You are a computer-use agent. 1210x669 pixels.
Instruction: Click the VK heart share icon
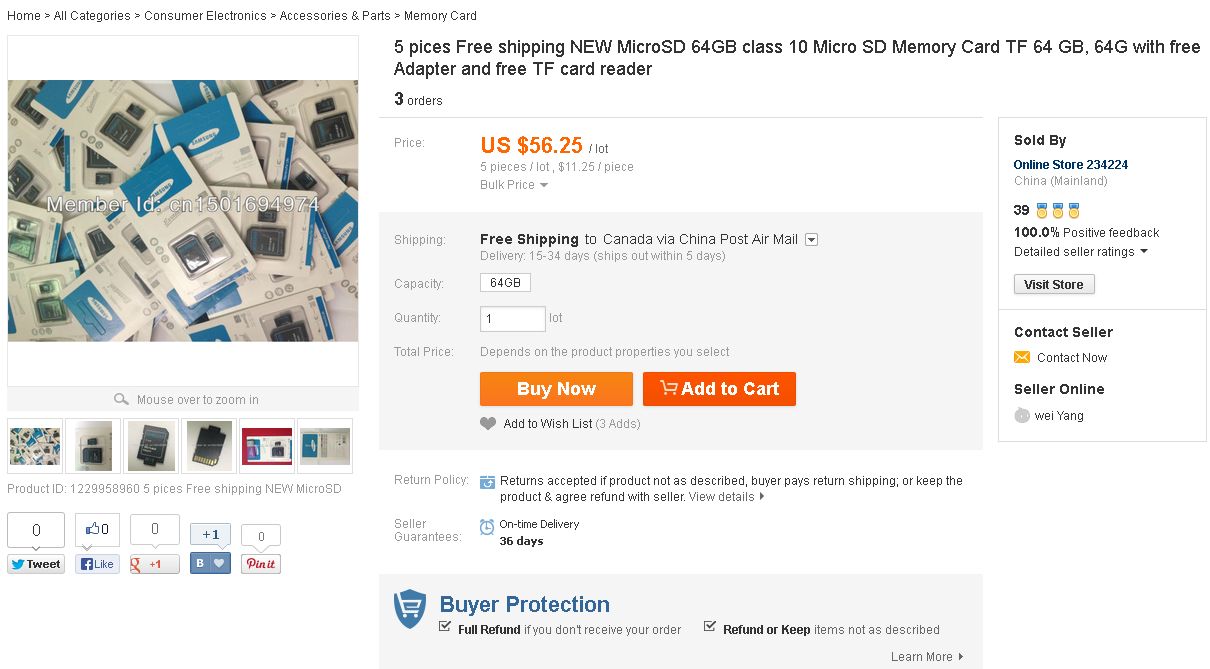coord(210,563)
